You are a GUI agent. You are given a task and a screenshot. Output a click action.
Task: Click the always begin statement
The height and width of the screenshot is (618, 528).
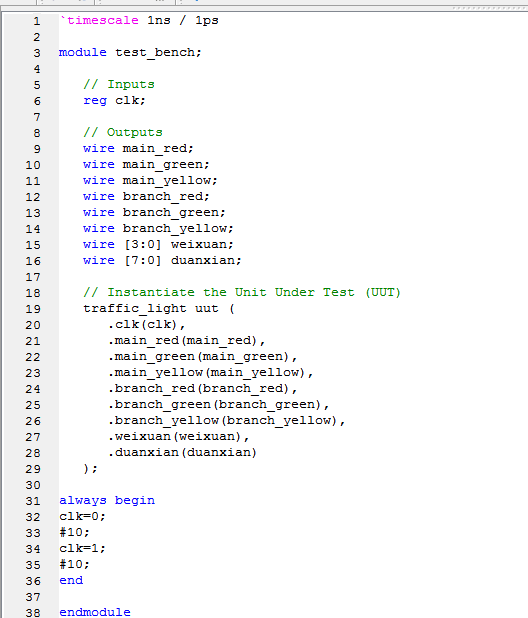tap(107, 501)
